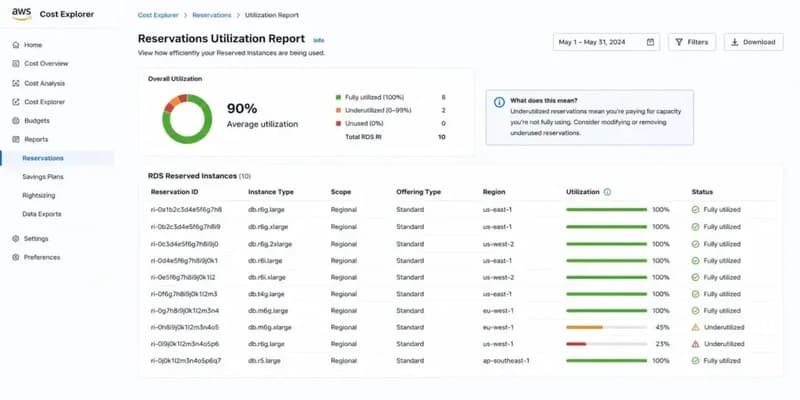The width and height of the screenshot is (800, 400).
Task: Click the green Fully utilized legend swatch
Action: coord(338,97)
